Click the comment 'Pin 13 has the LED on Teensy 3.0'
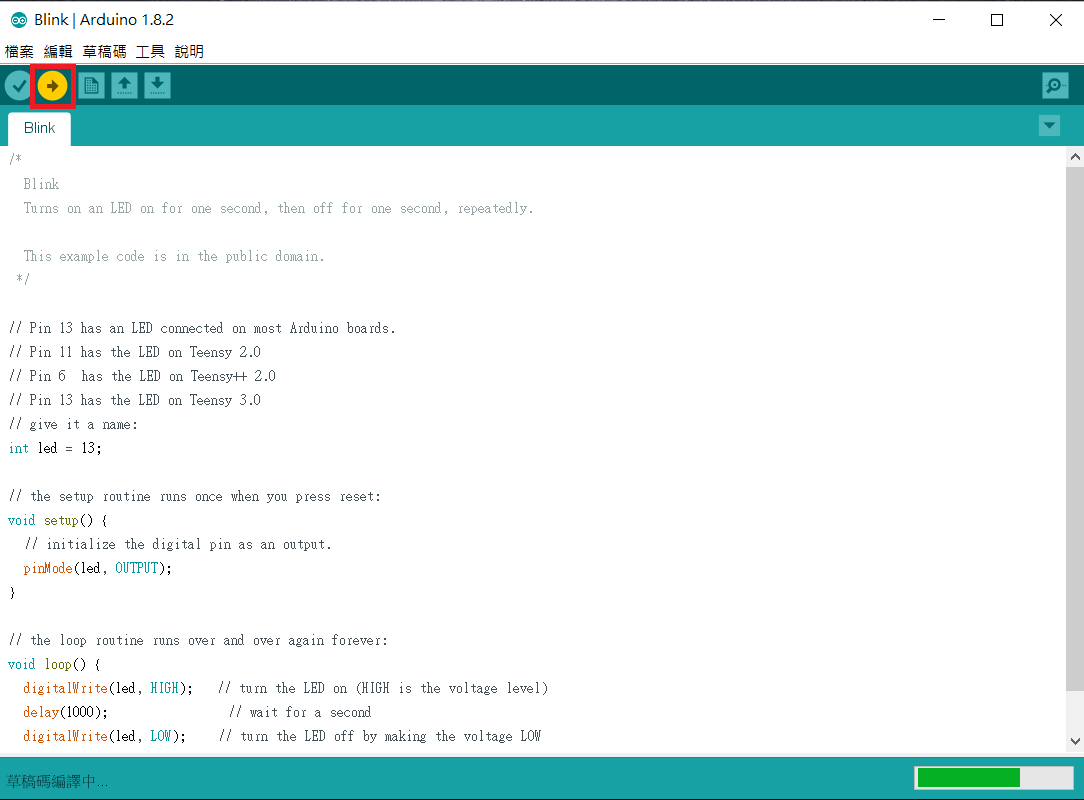This screenshot has height=800, width=1084. coord(135,400)
